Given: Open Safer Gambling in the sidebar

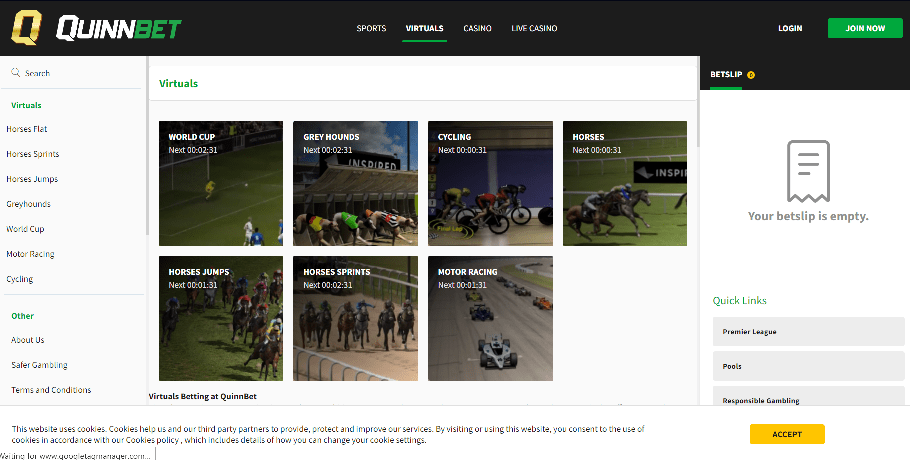Looking at the screenshot, I should point(39,365).
